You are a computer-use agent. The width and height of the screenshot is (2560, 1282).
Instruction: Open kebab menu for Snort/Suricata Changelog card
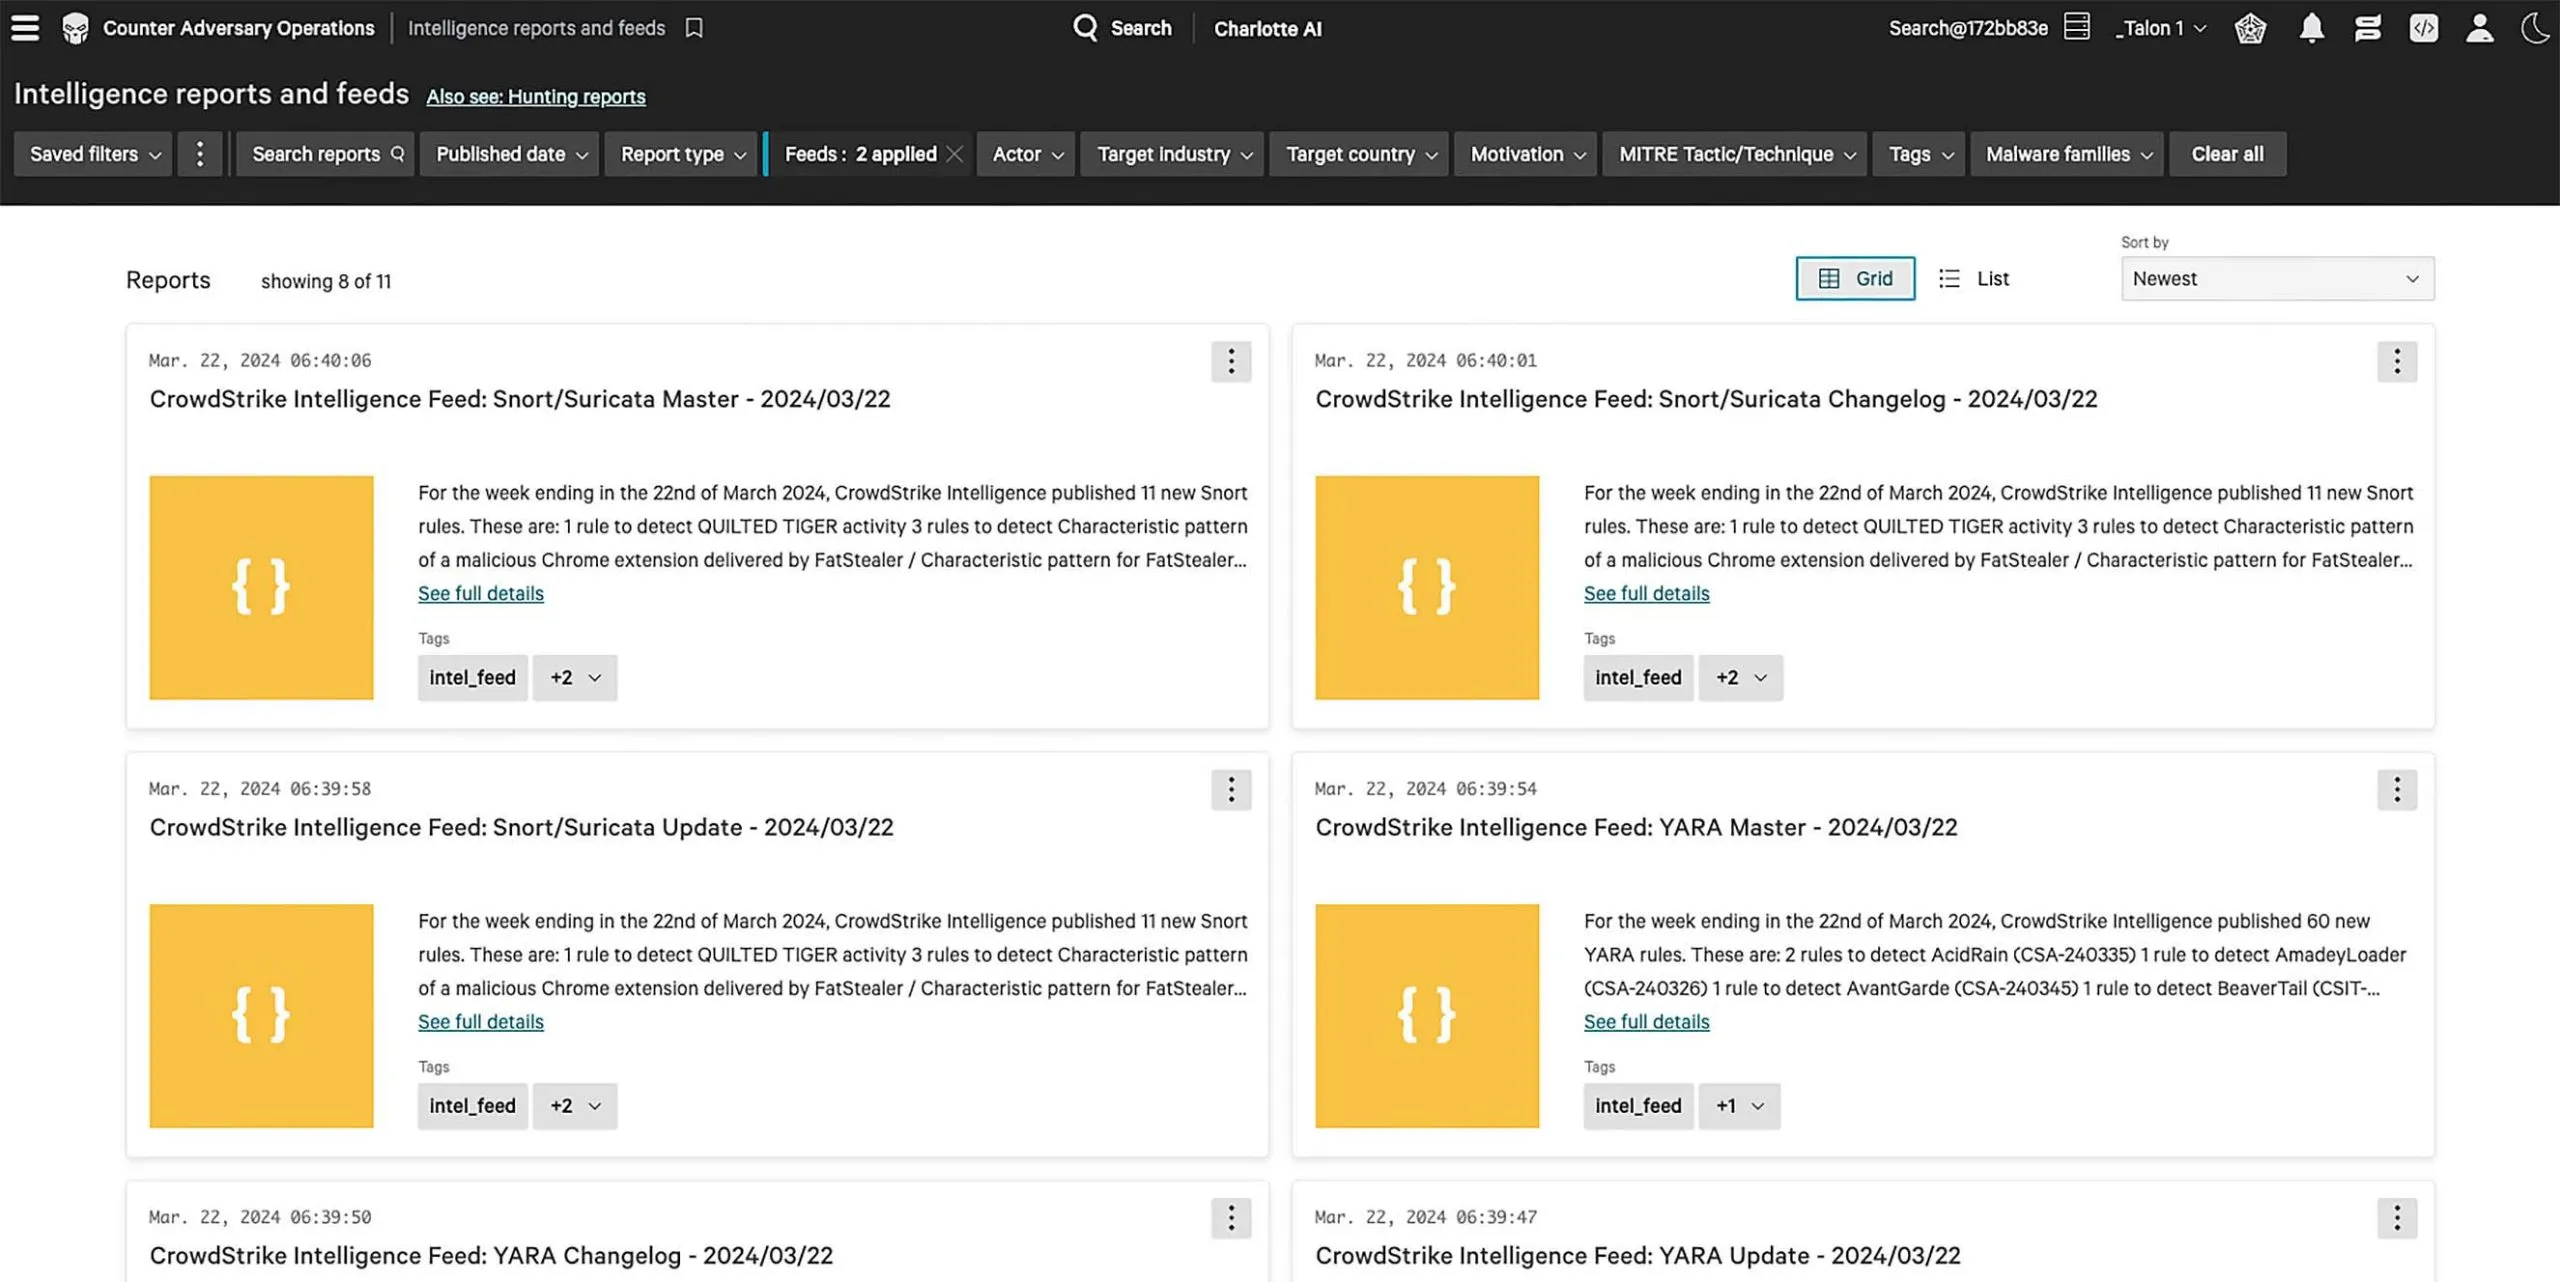tap(2397, 361)
